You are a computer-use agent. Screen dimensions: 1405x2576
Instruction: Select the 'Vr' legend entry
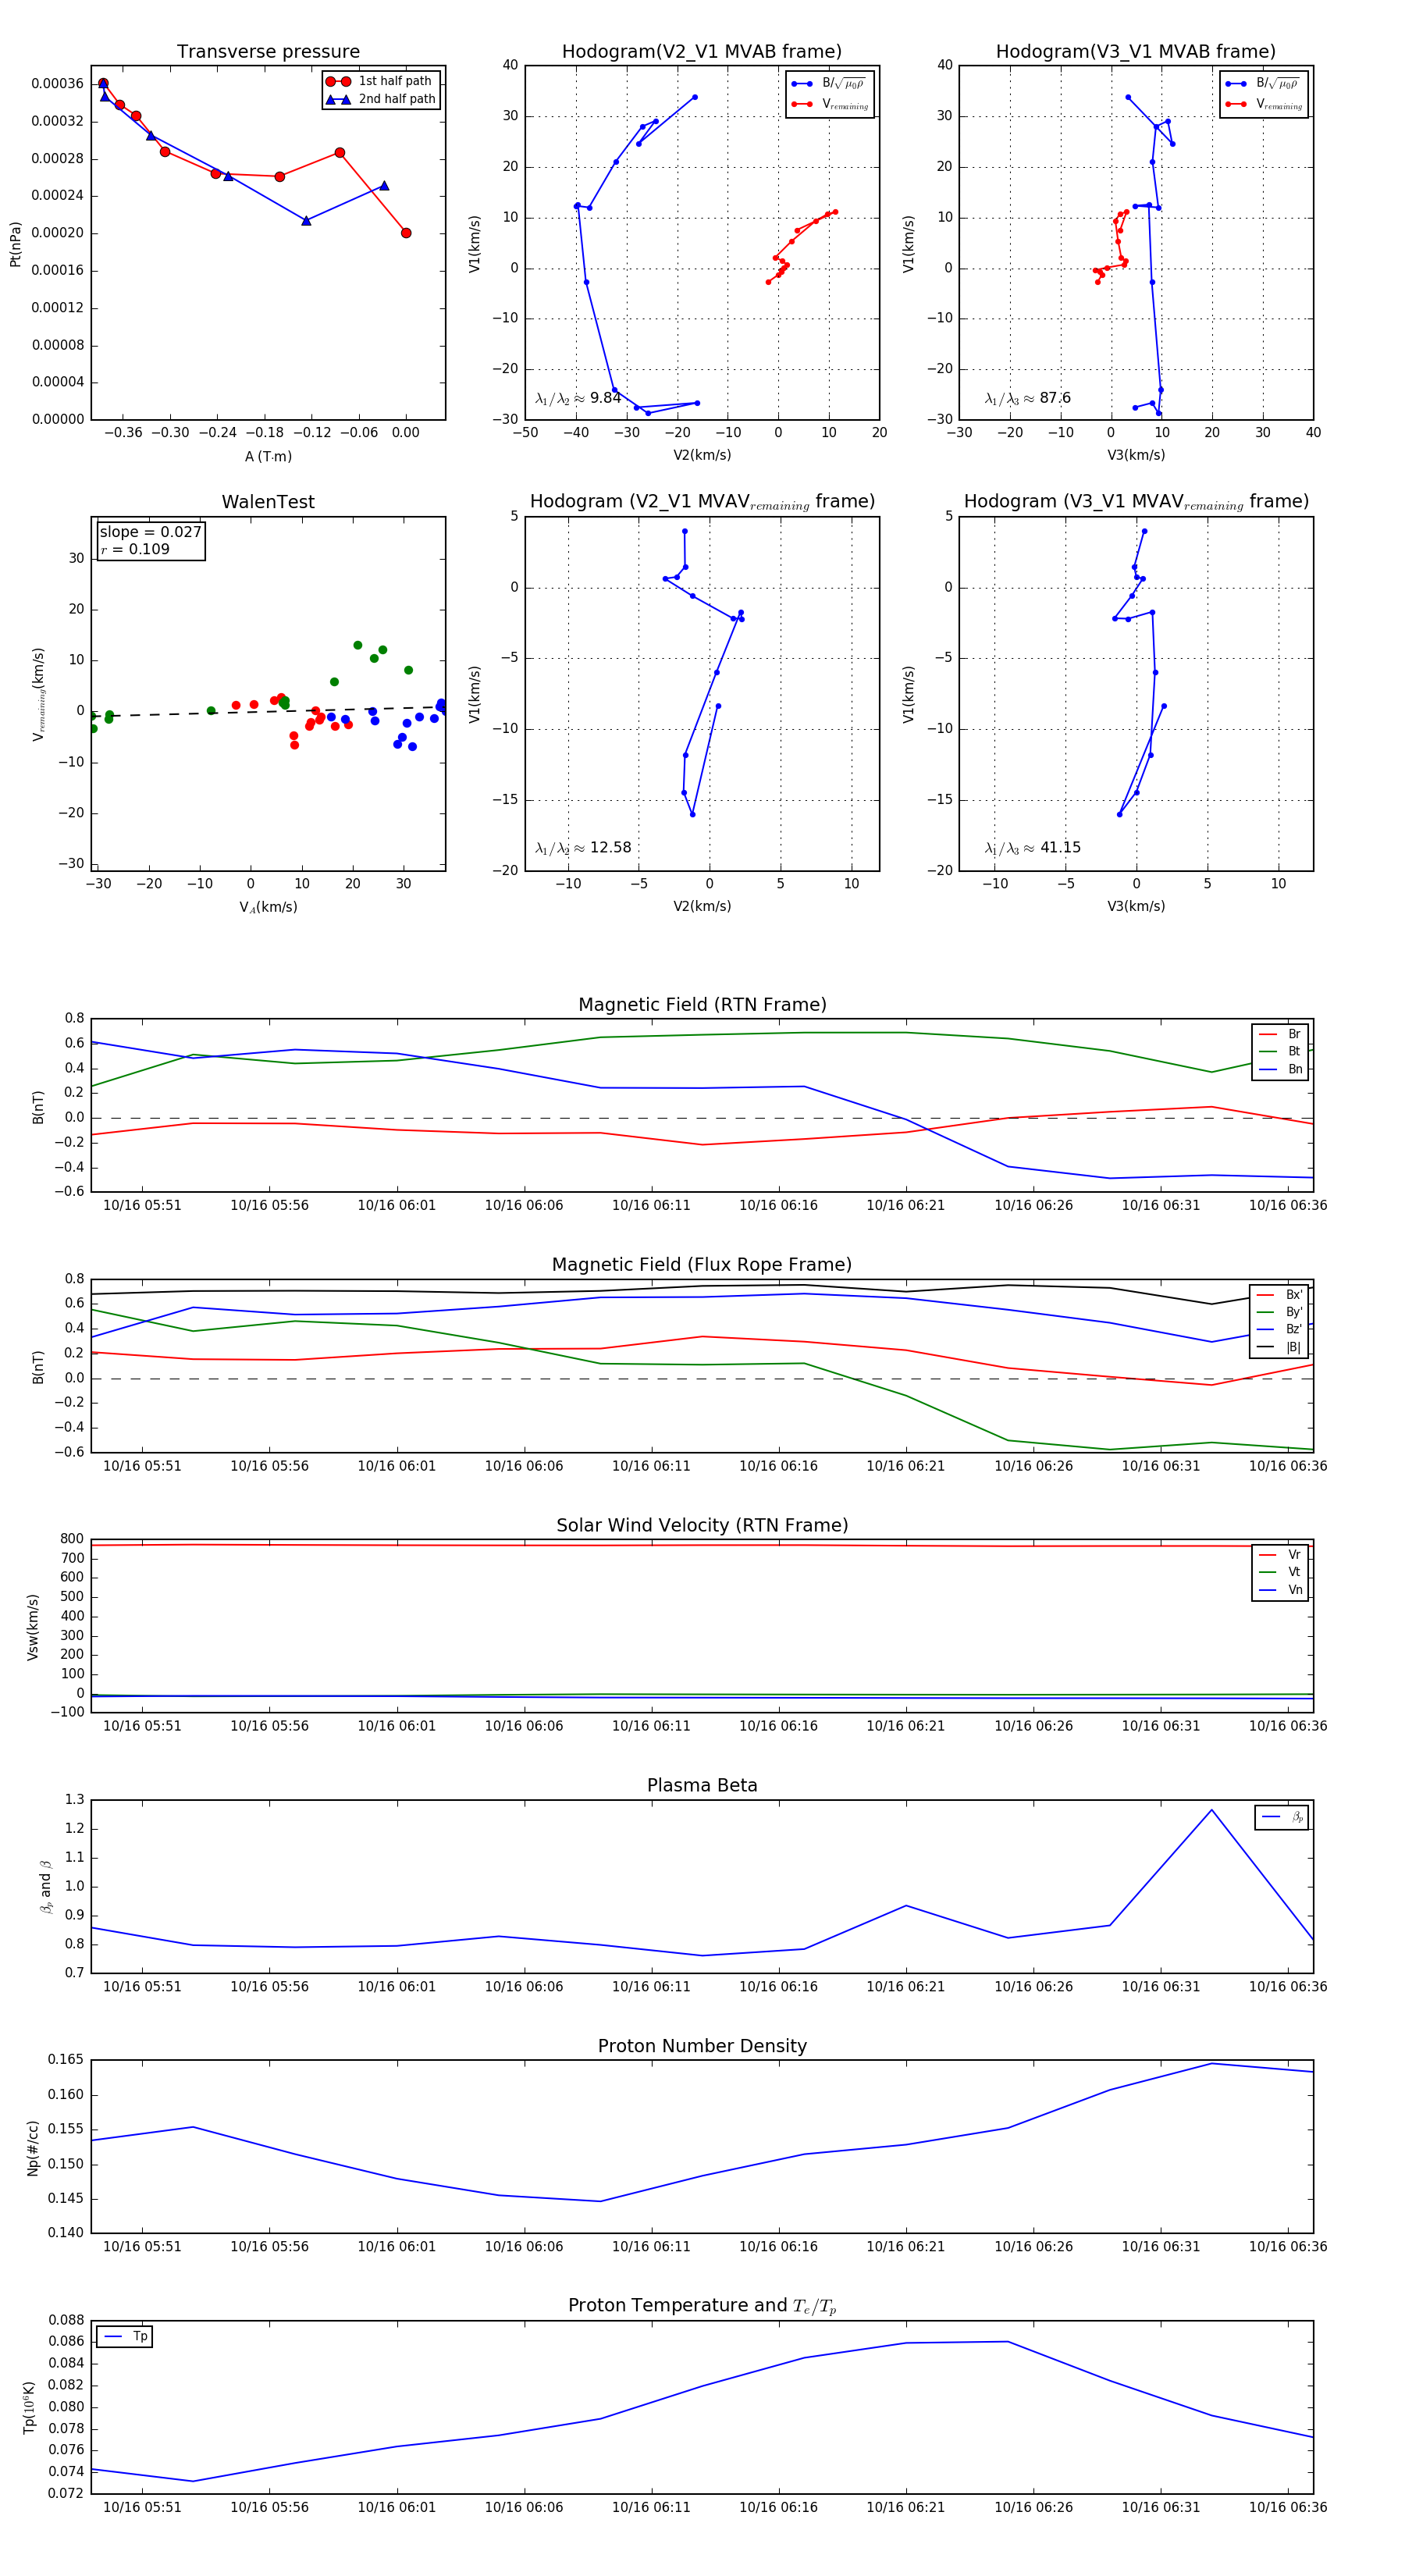[x=1280, y=1555]
